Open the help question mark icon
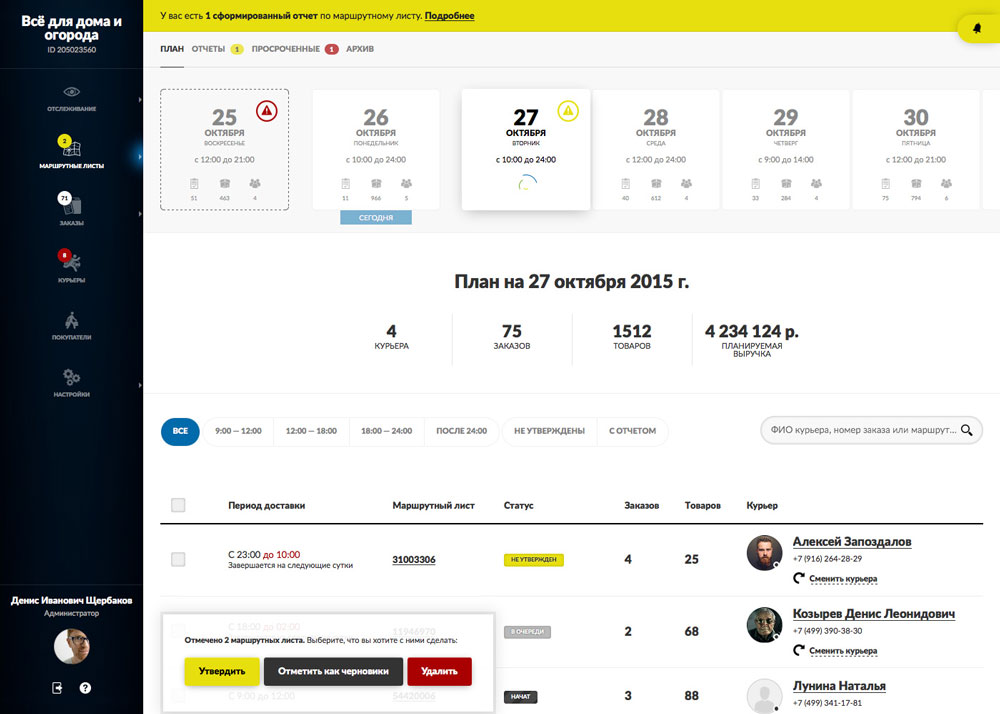The height and width of the screenshot is (714, 1000). [85, 688]
